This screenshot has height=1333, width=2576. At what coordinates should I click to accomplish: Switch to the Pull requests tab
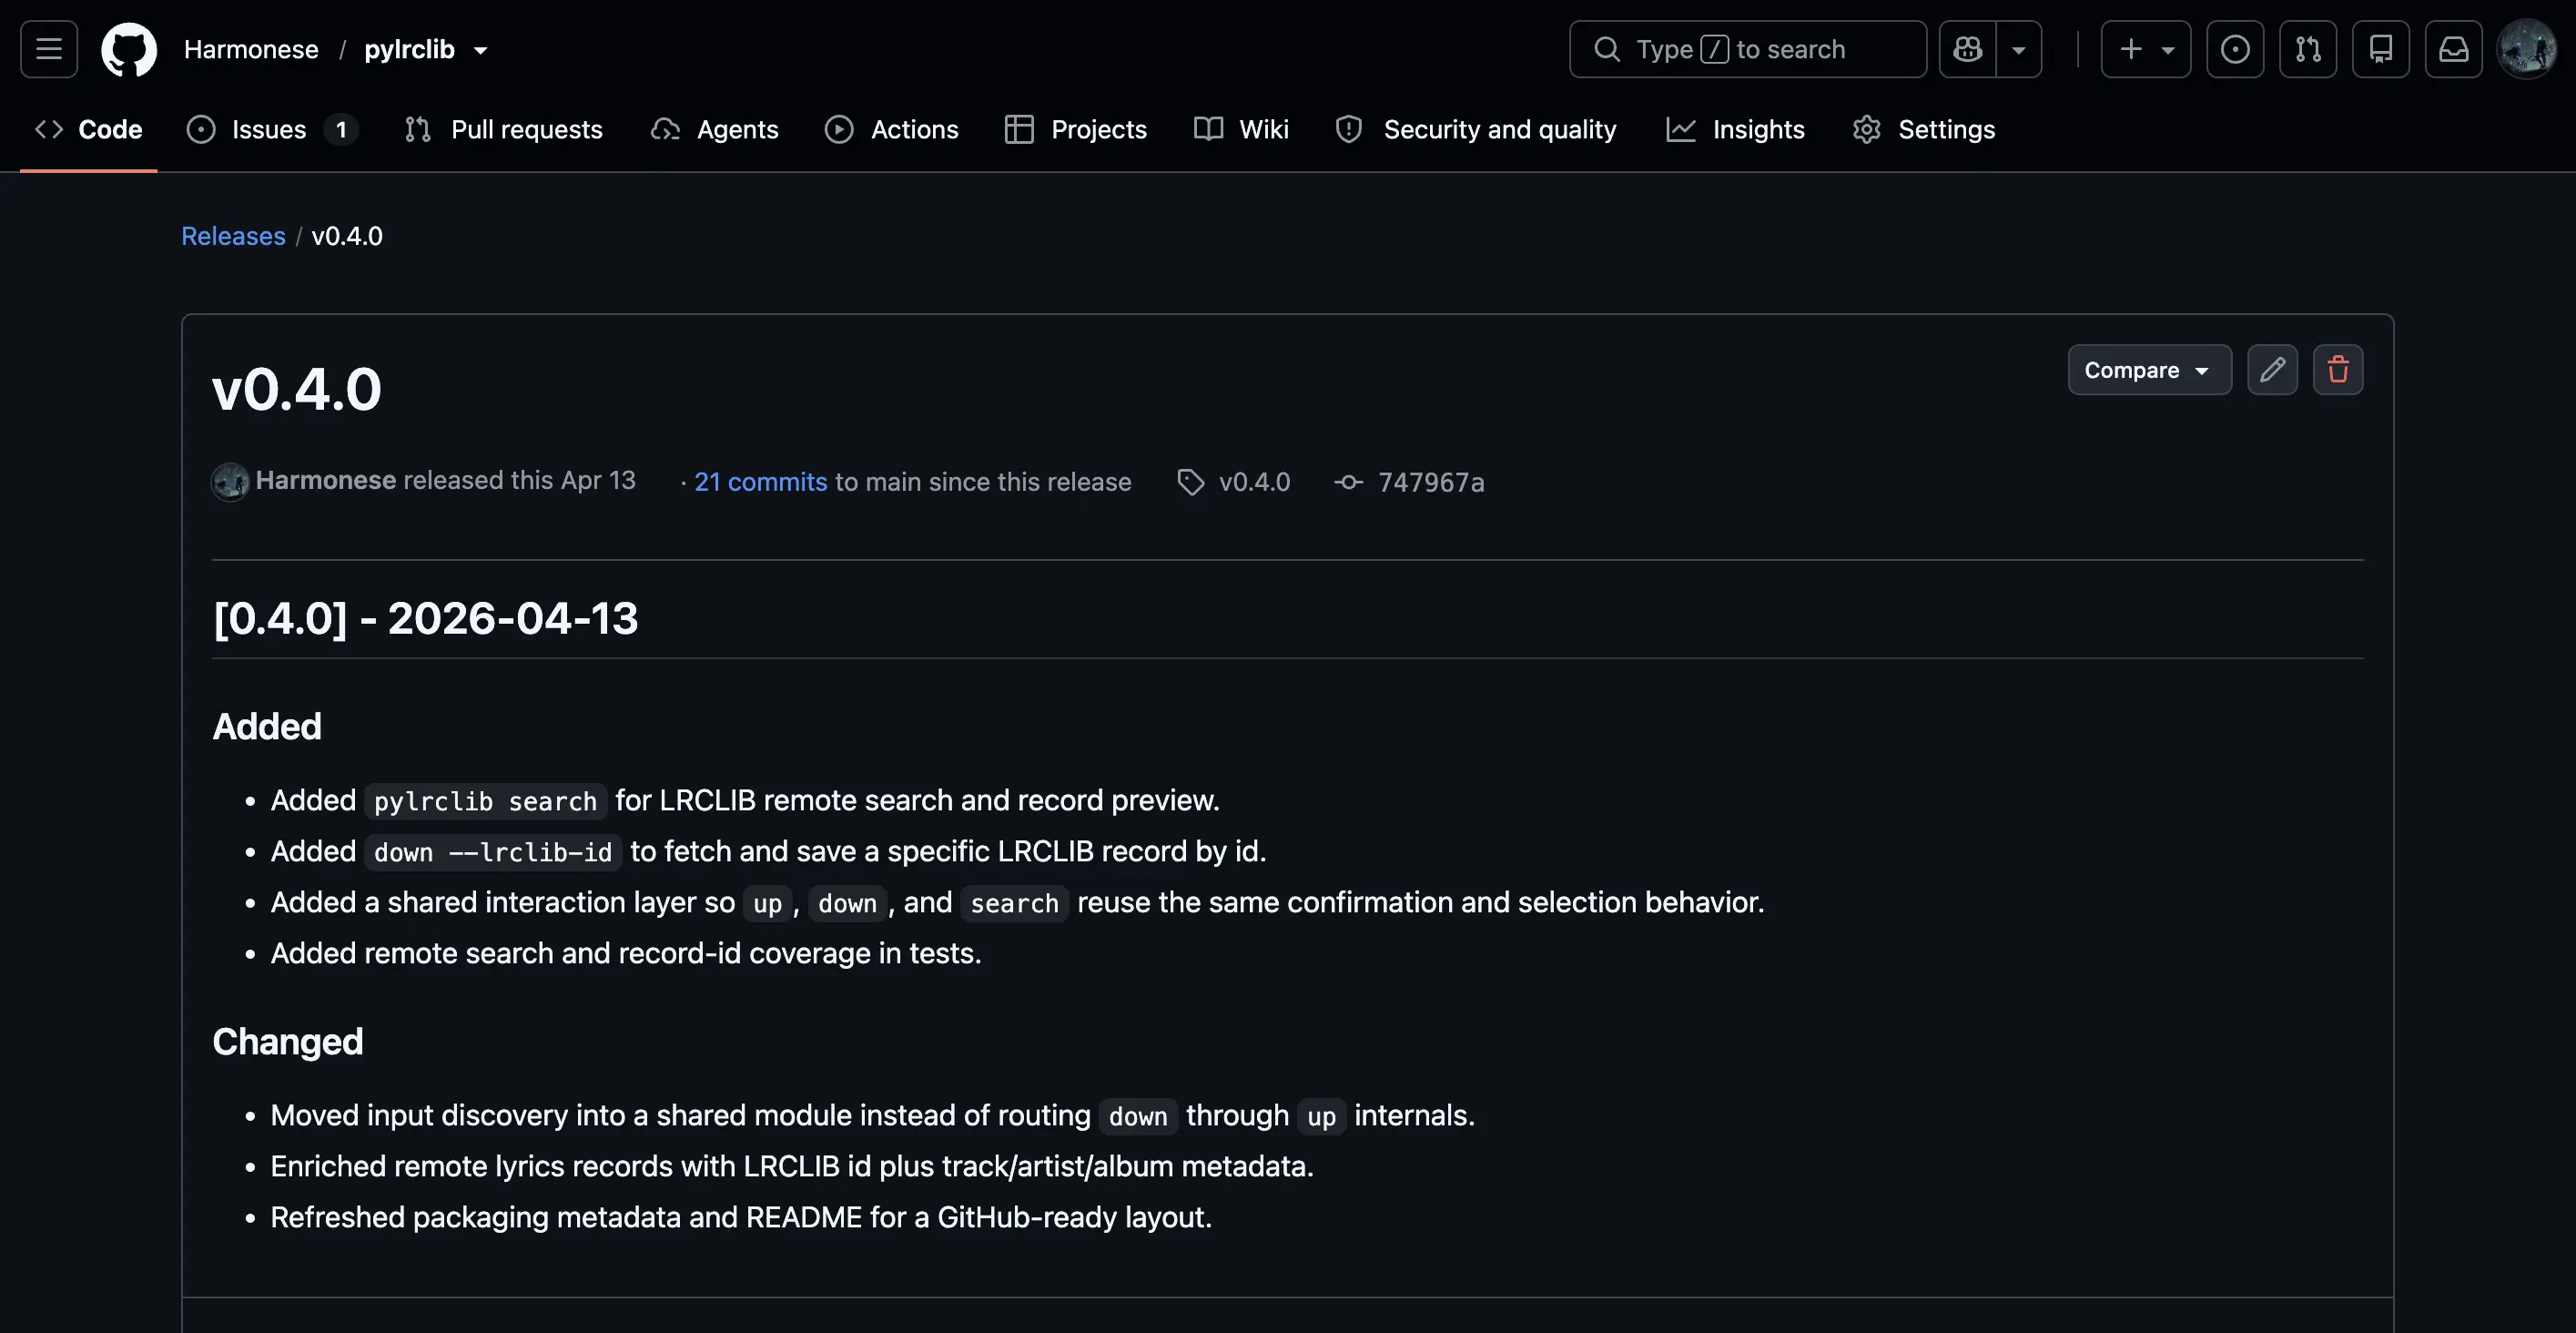coord(504,129)
